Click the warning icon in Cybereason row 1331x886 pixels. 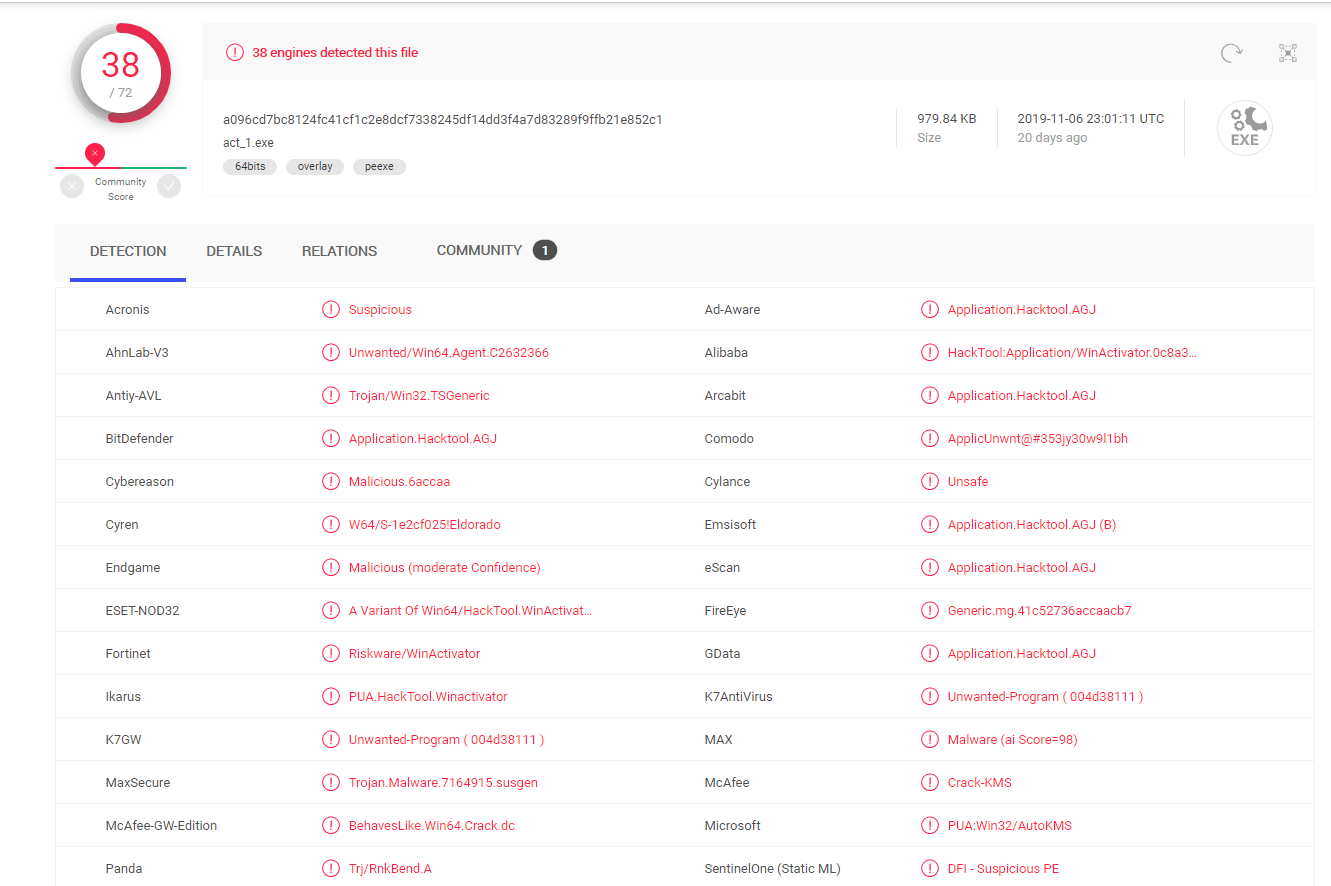(331, 481)
